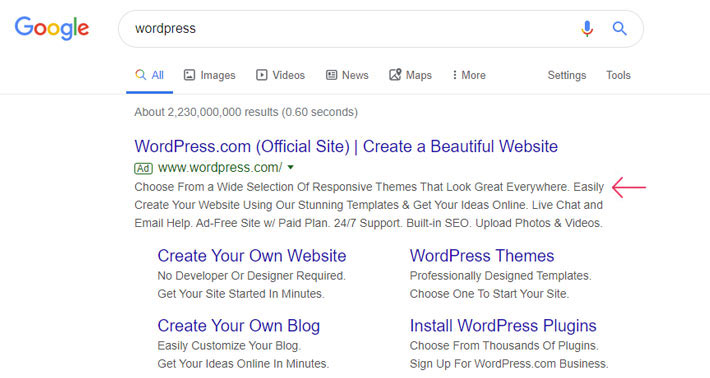Screen dimensions: 710x378
Task: Open the Create Your Own Website sitelink
Action: click(252, 256)
